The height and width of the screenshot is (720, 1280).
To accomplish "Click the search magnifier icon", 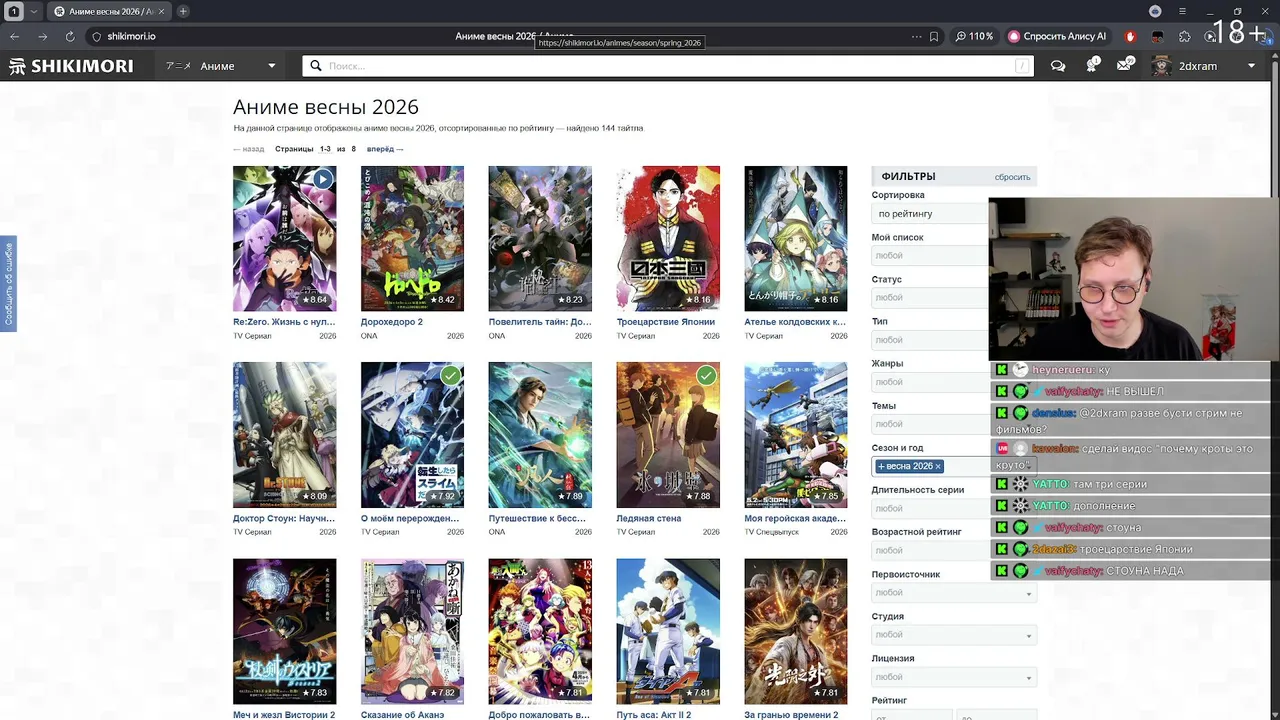I will [316, 66].
